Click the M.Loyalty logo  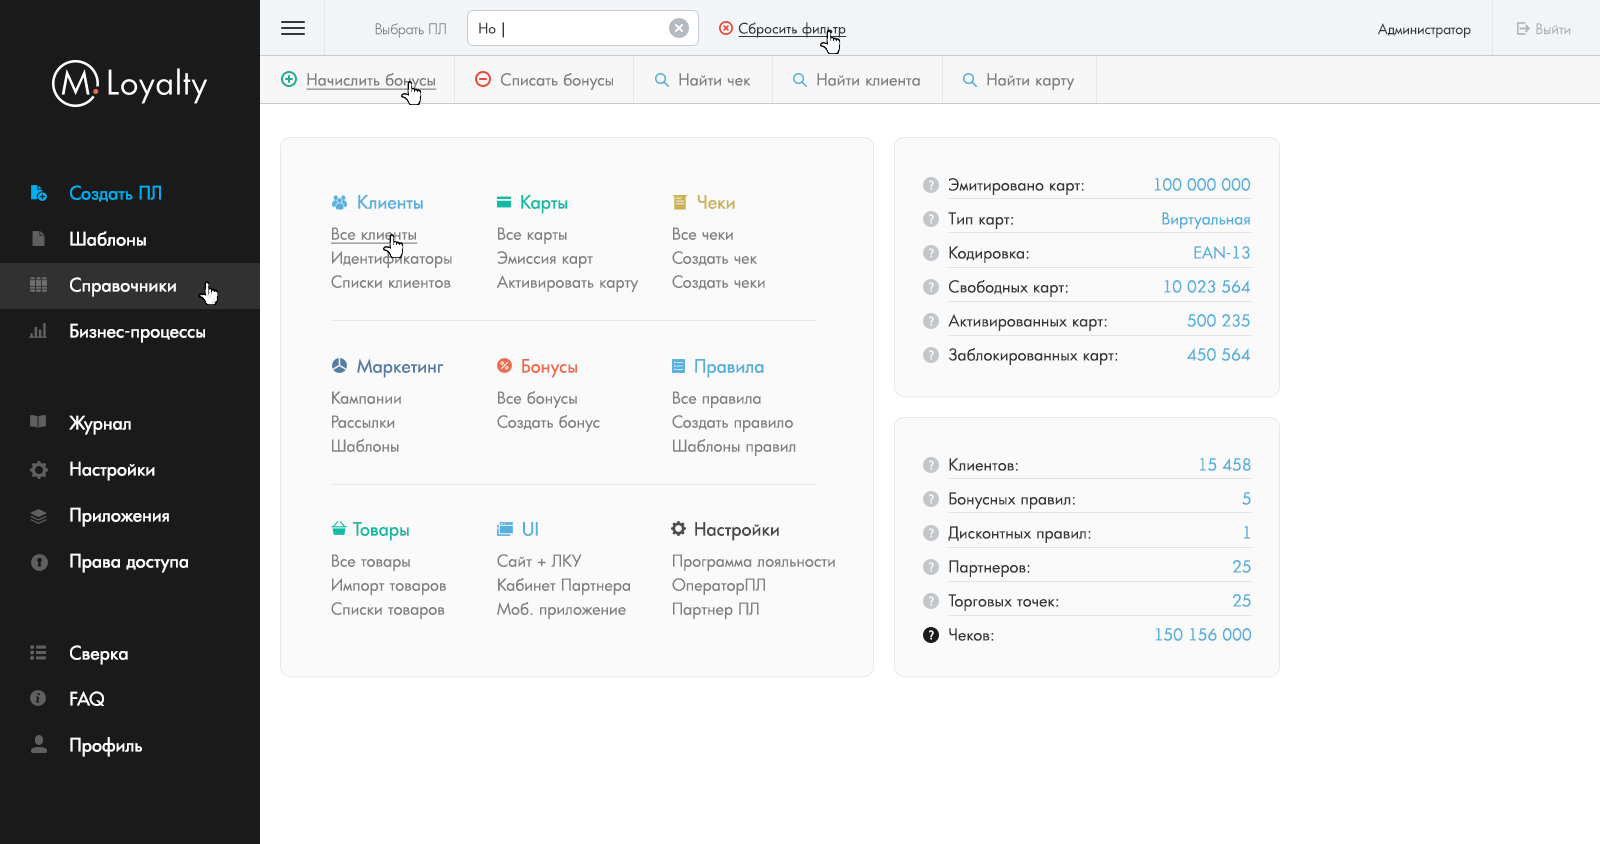point(130,84)
